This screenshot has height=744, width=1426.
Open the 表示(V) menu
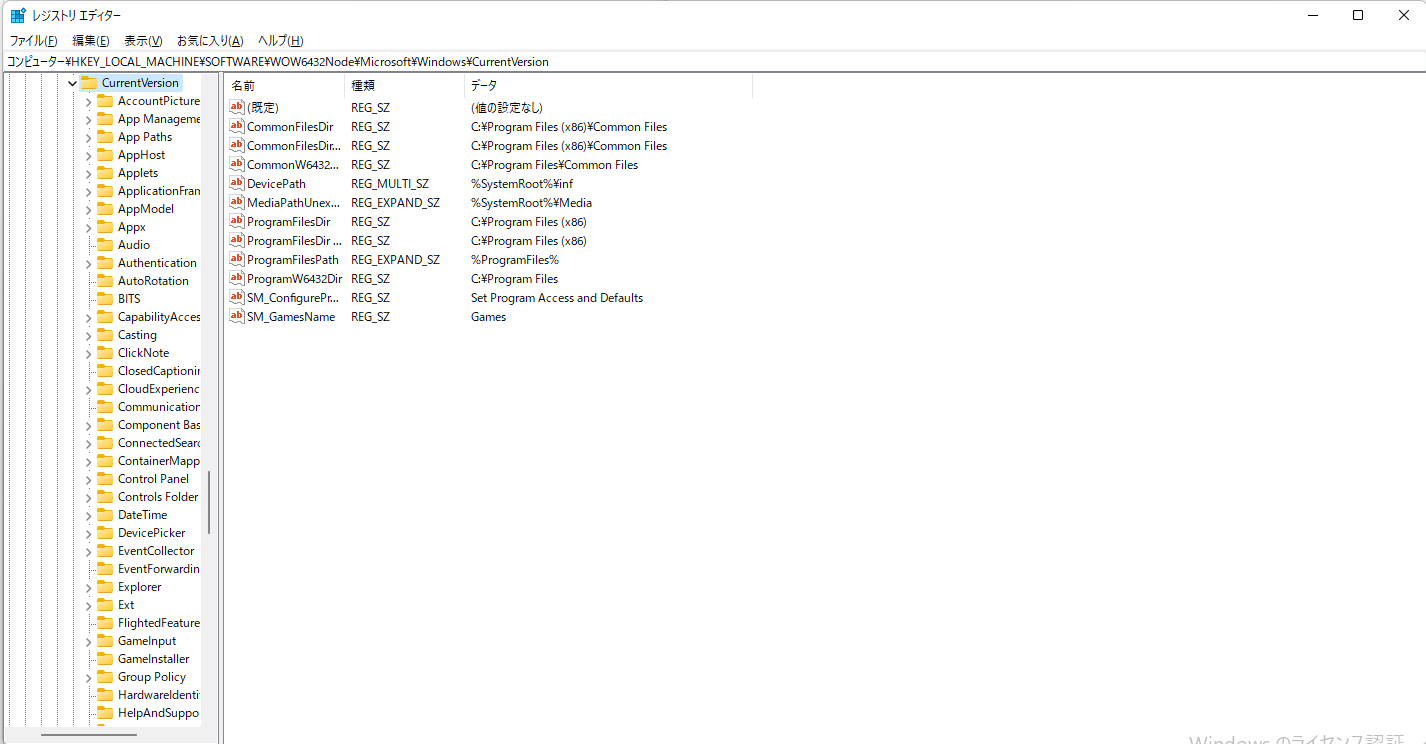pyautogui.click(x=143, y=41)
